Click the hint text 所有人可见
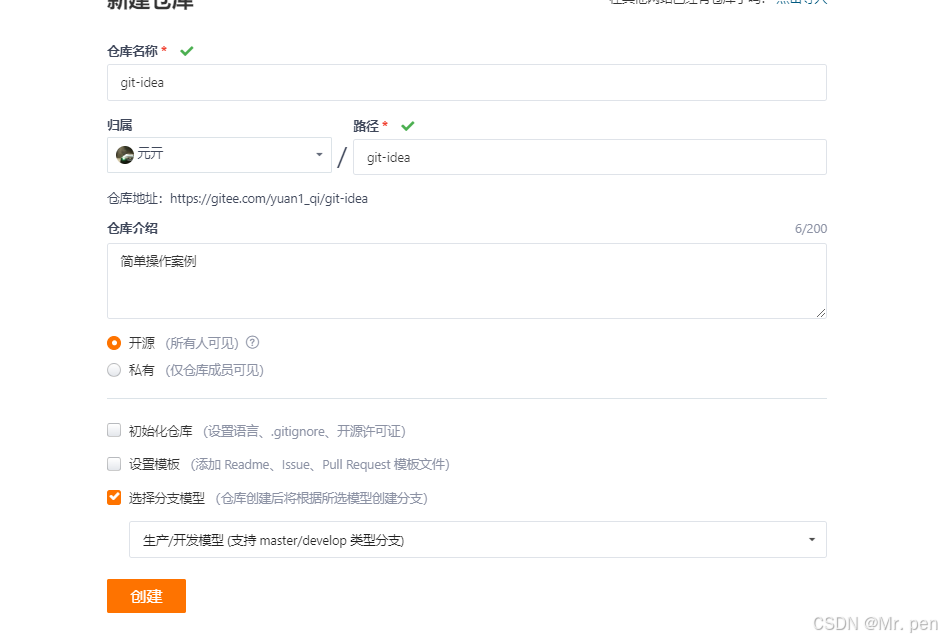The image size is (942, 639). tap(202, 343)
